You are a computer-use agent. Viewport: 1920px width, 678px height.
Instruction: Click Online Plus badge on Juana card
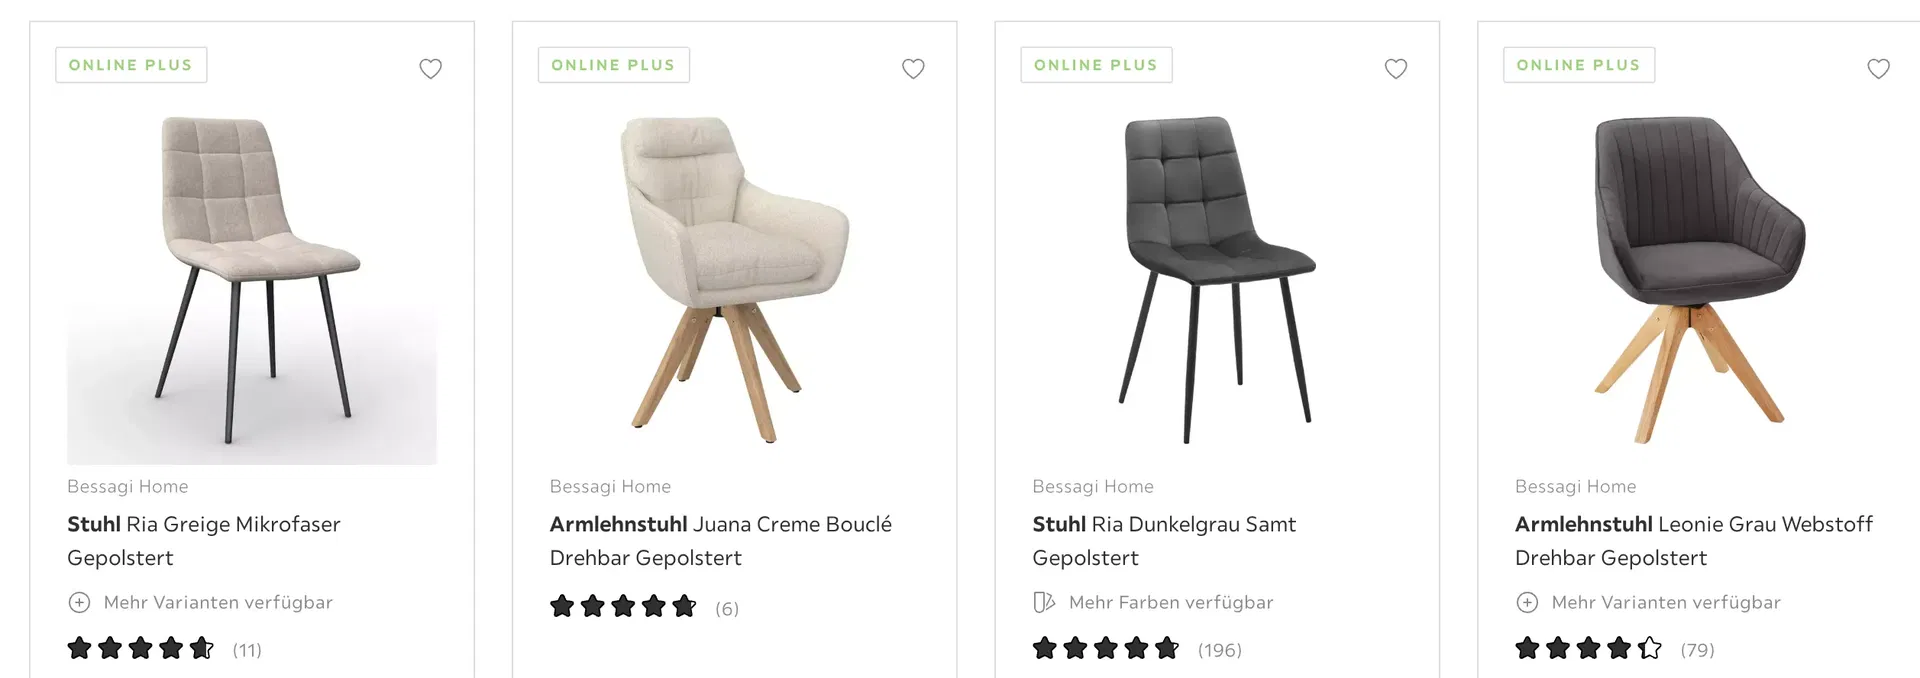(x=613, y=65)
